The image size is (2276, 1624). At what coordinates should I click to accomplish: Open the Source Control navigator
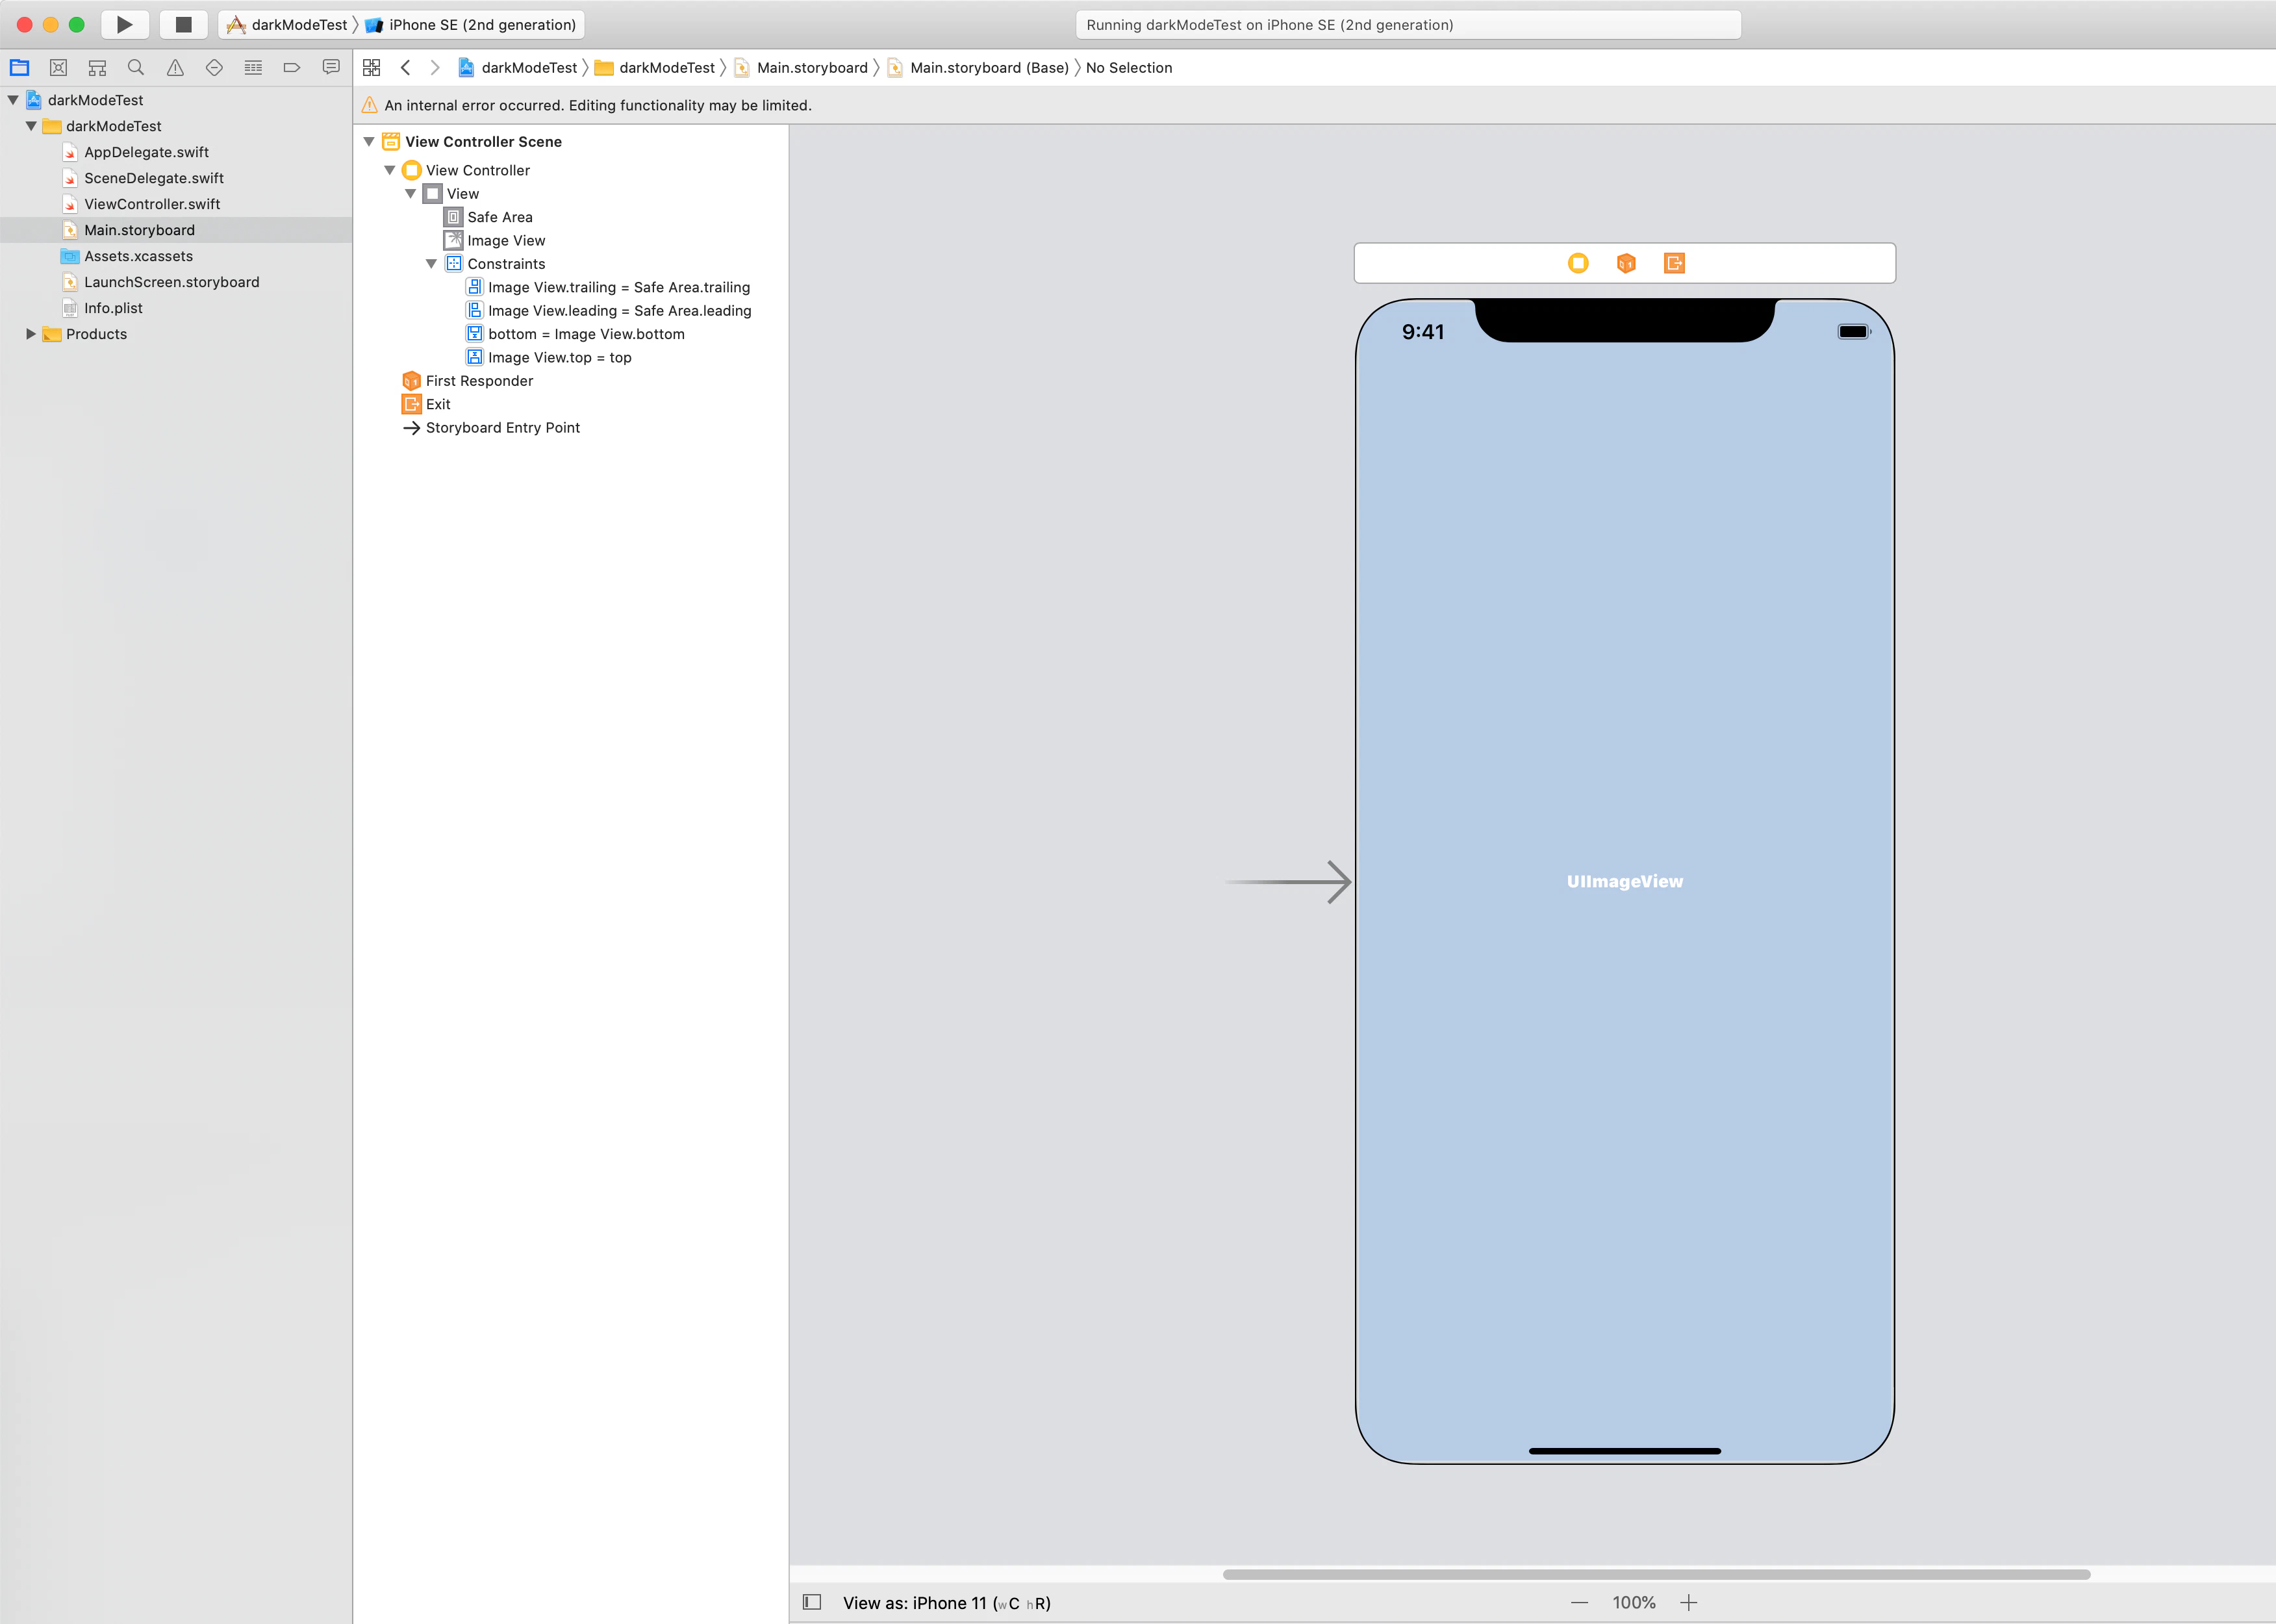(x=58, y=68)
